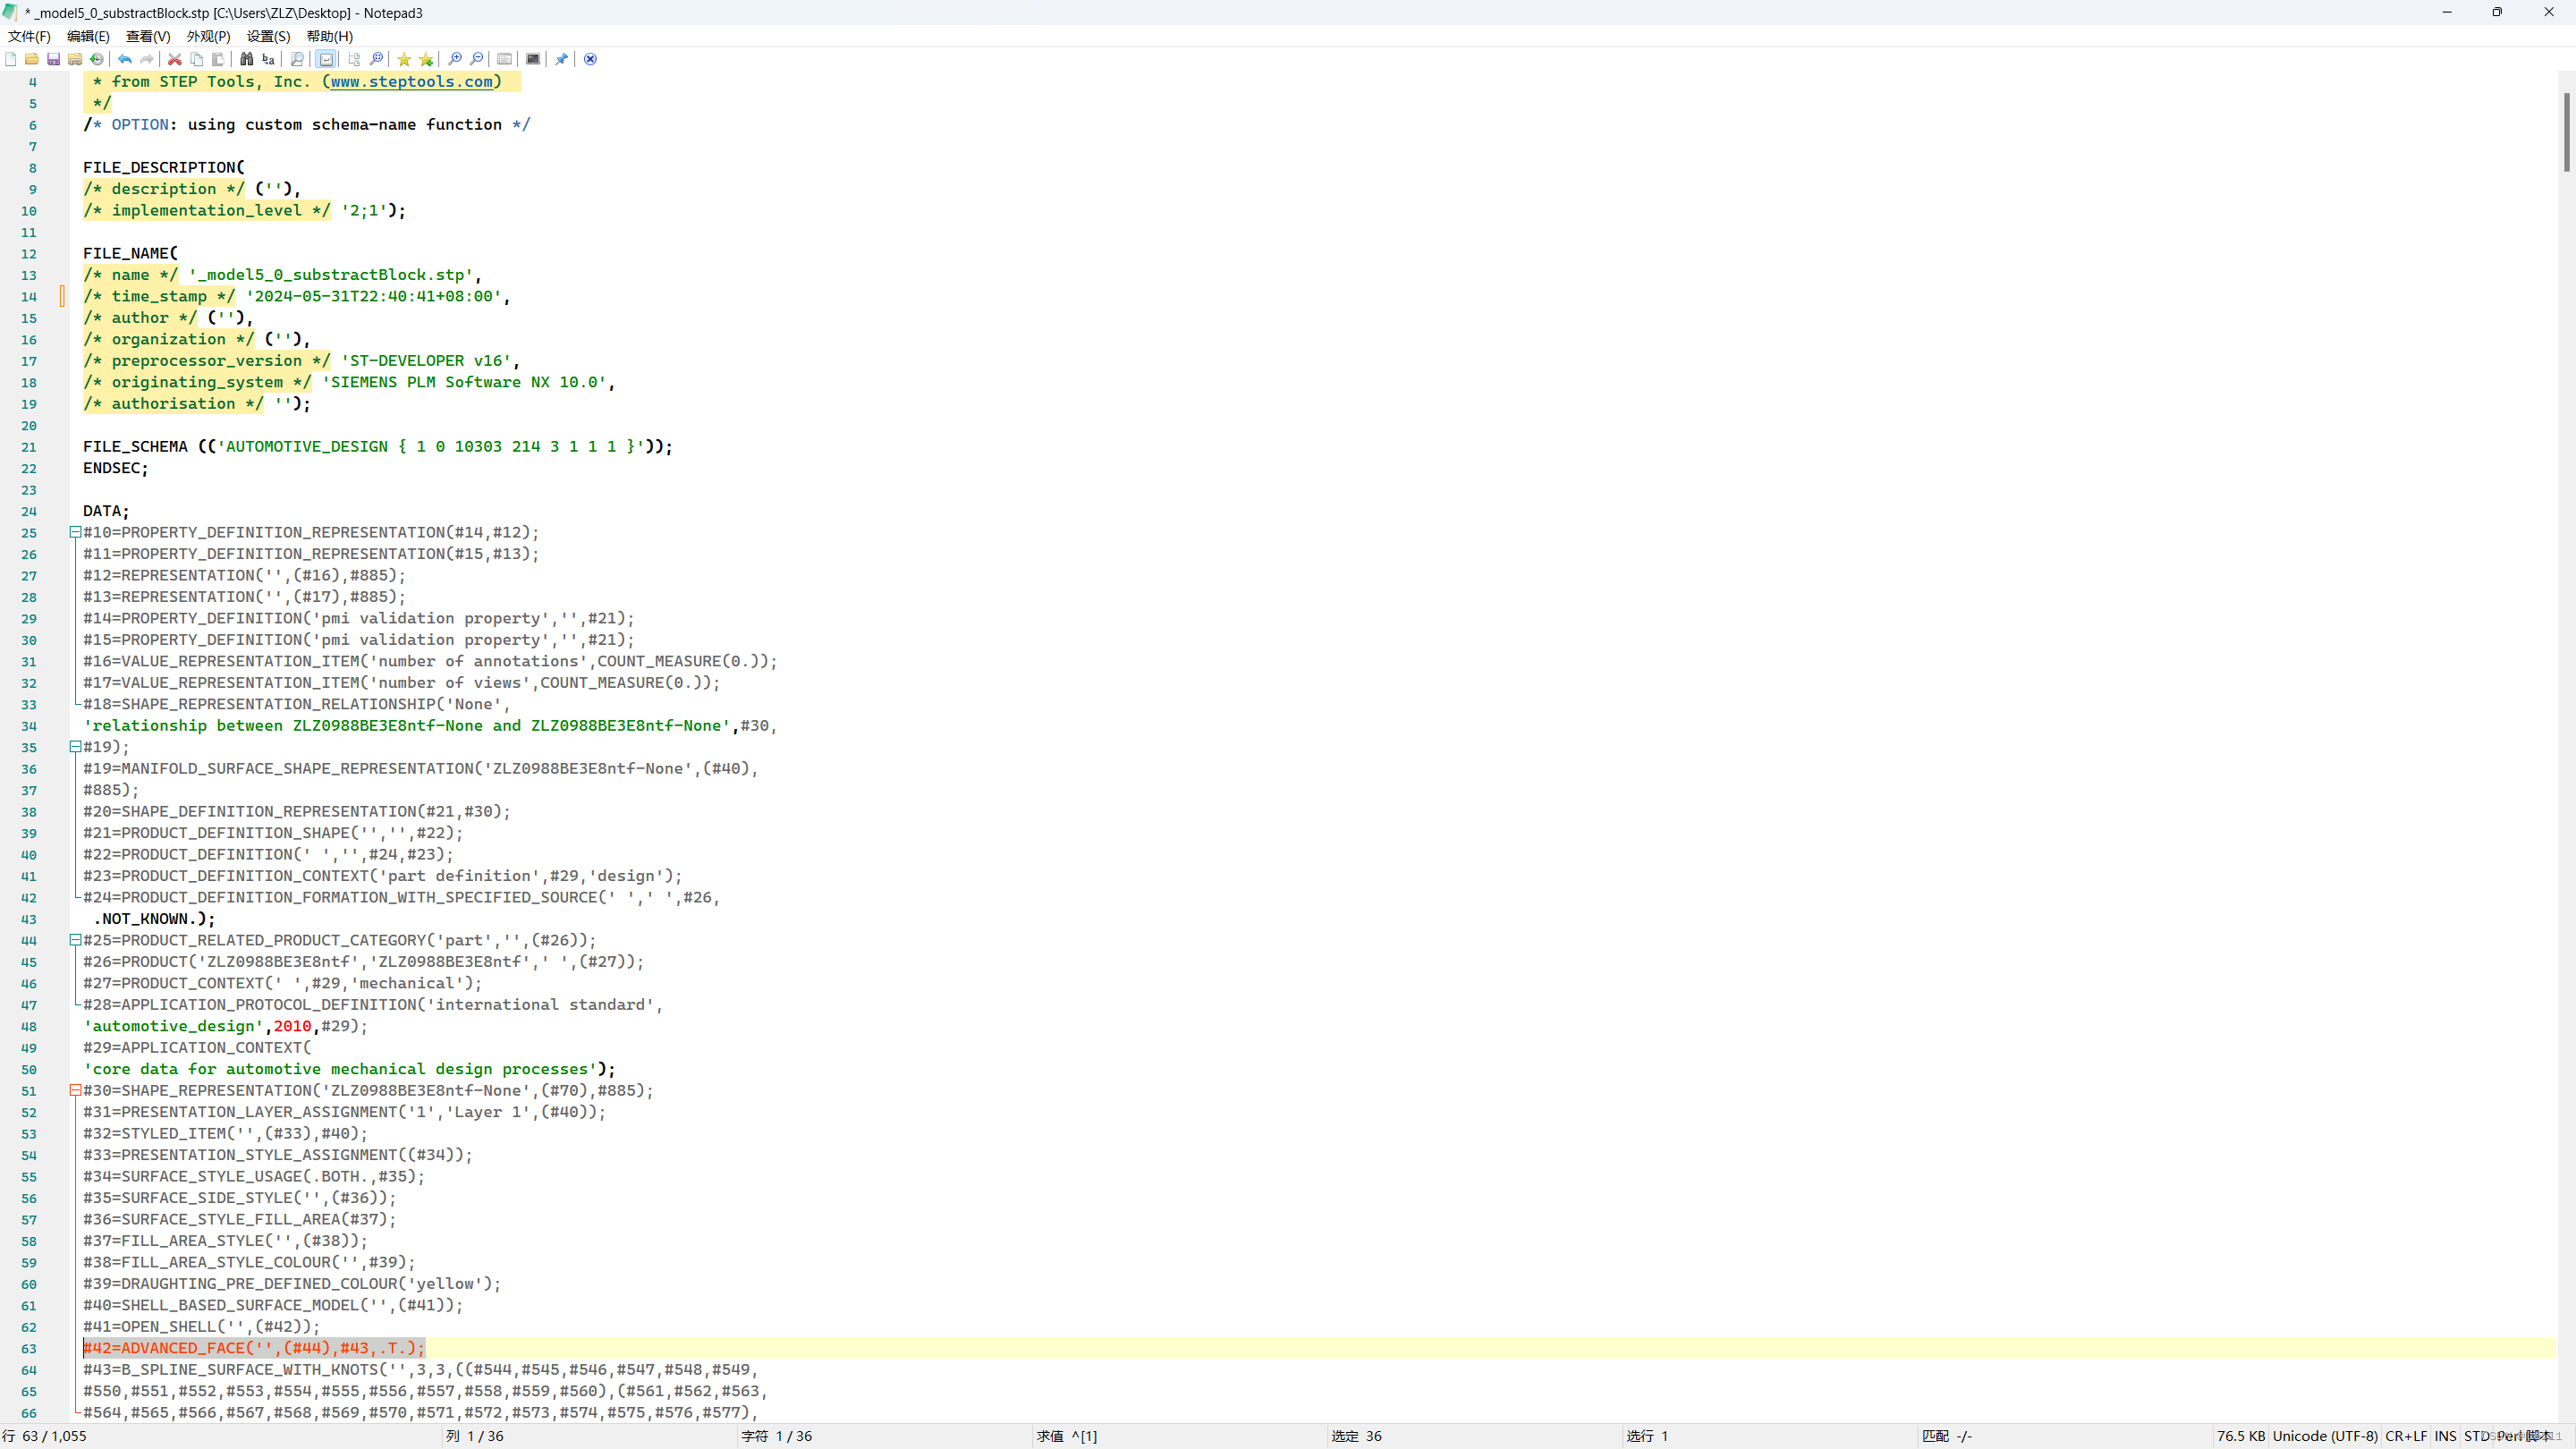Add current file to favorites

click(427, 59)
